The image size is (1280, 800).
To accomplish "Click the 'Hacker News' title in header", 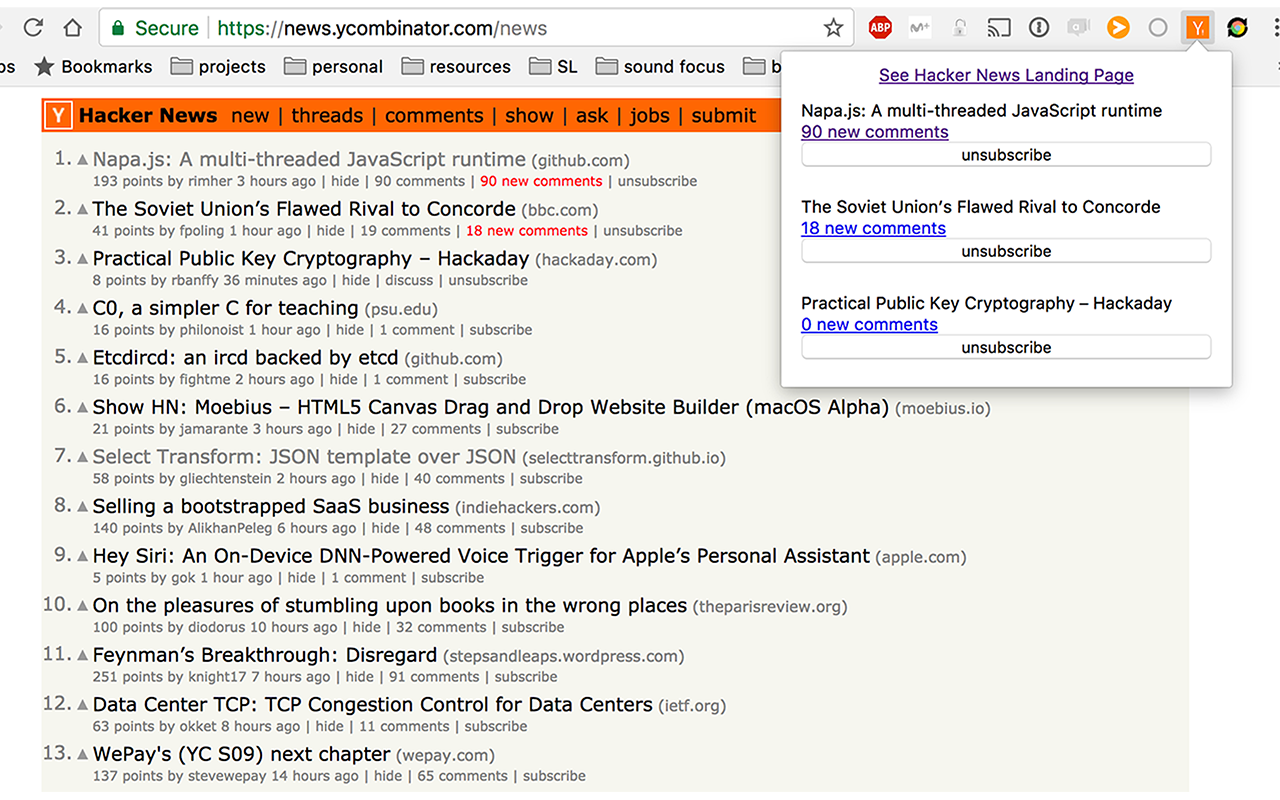I will (x=148, y=116).
